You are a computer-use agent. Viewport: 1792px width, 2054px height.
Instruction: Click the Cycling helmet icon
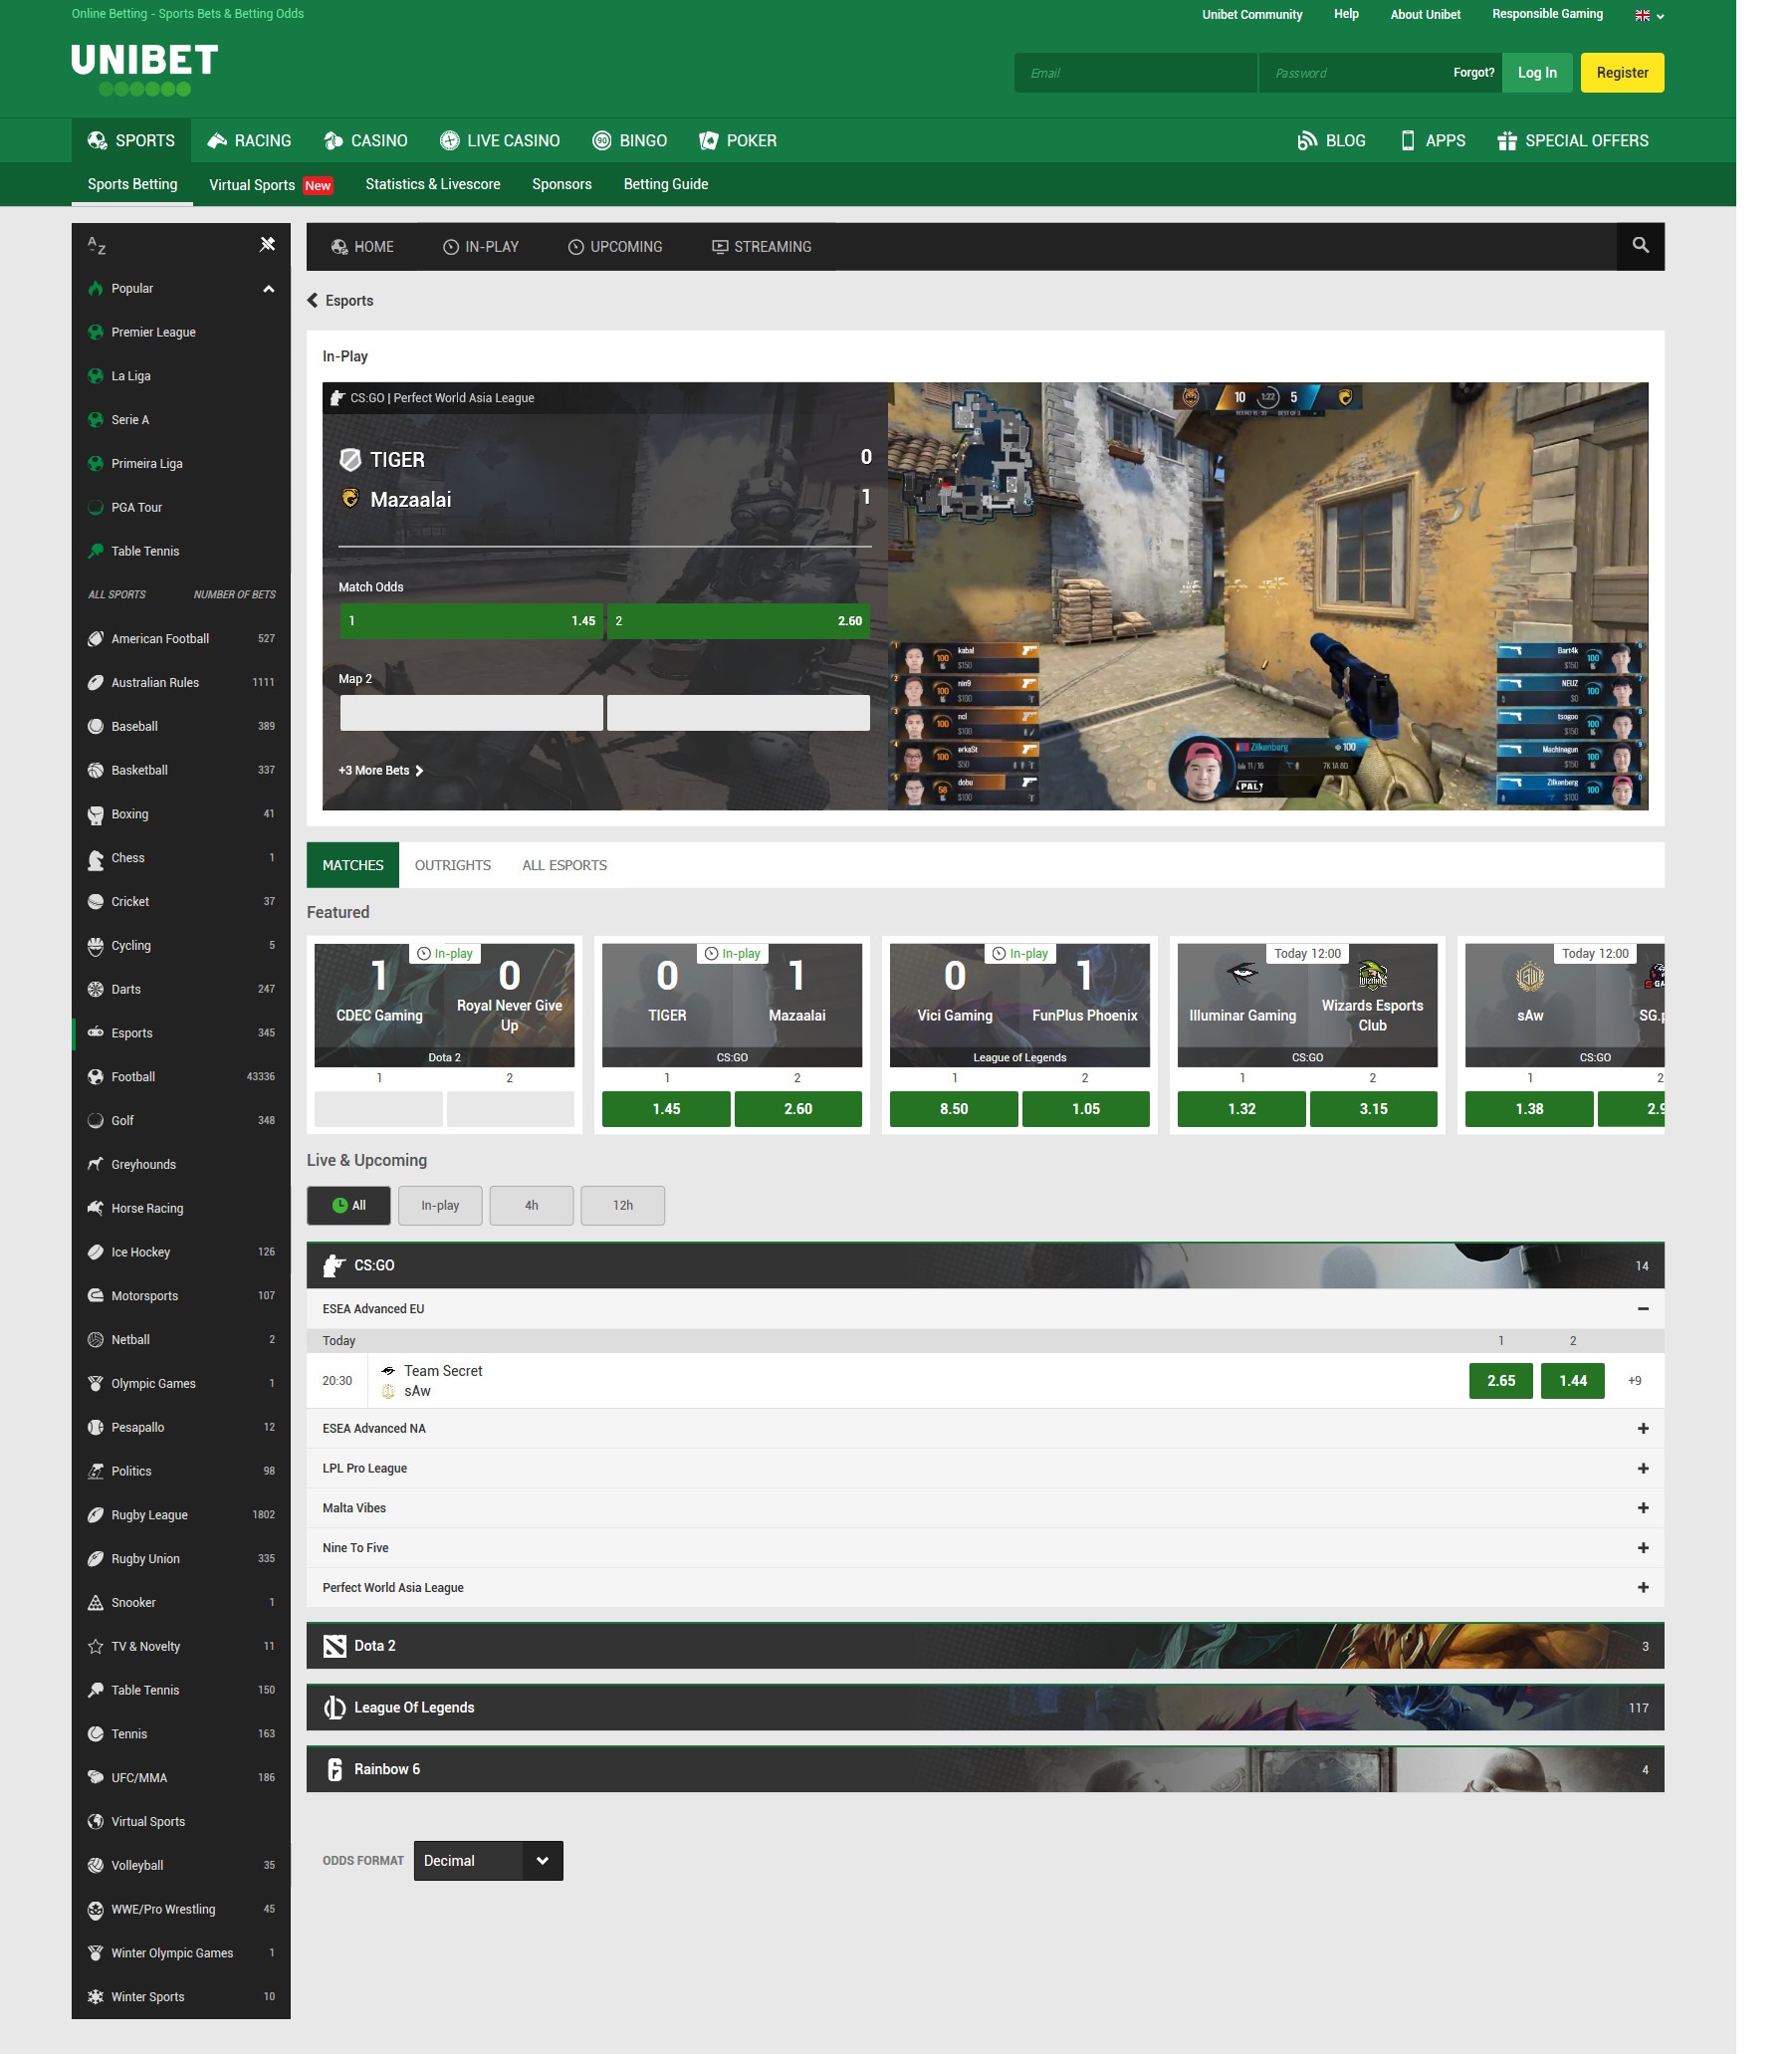click(95, 945)
